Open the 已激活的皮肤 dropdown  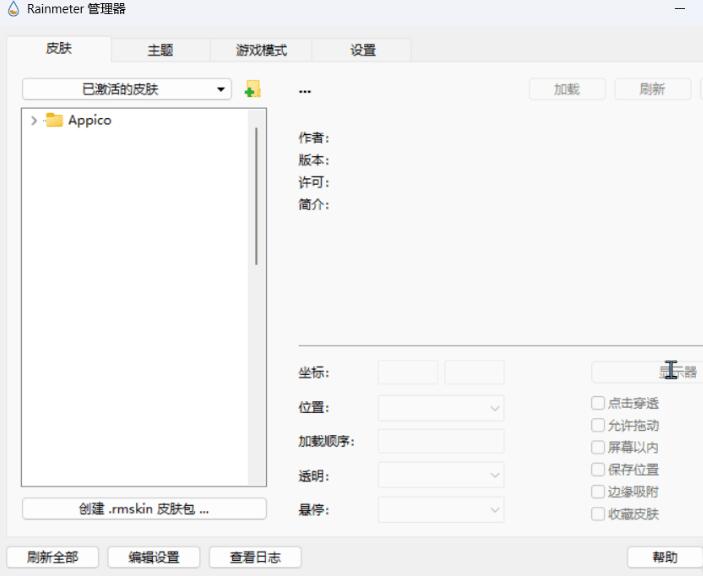point(127,90)
